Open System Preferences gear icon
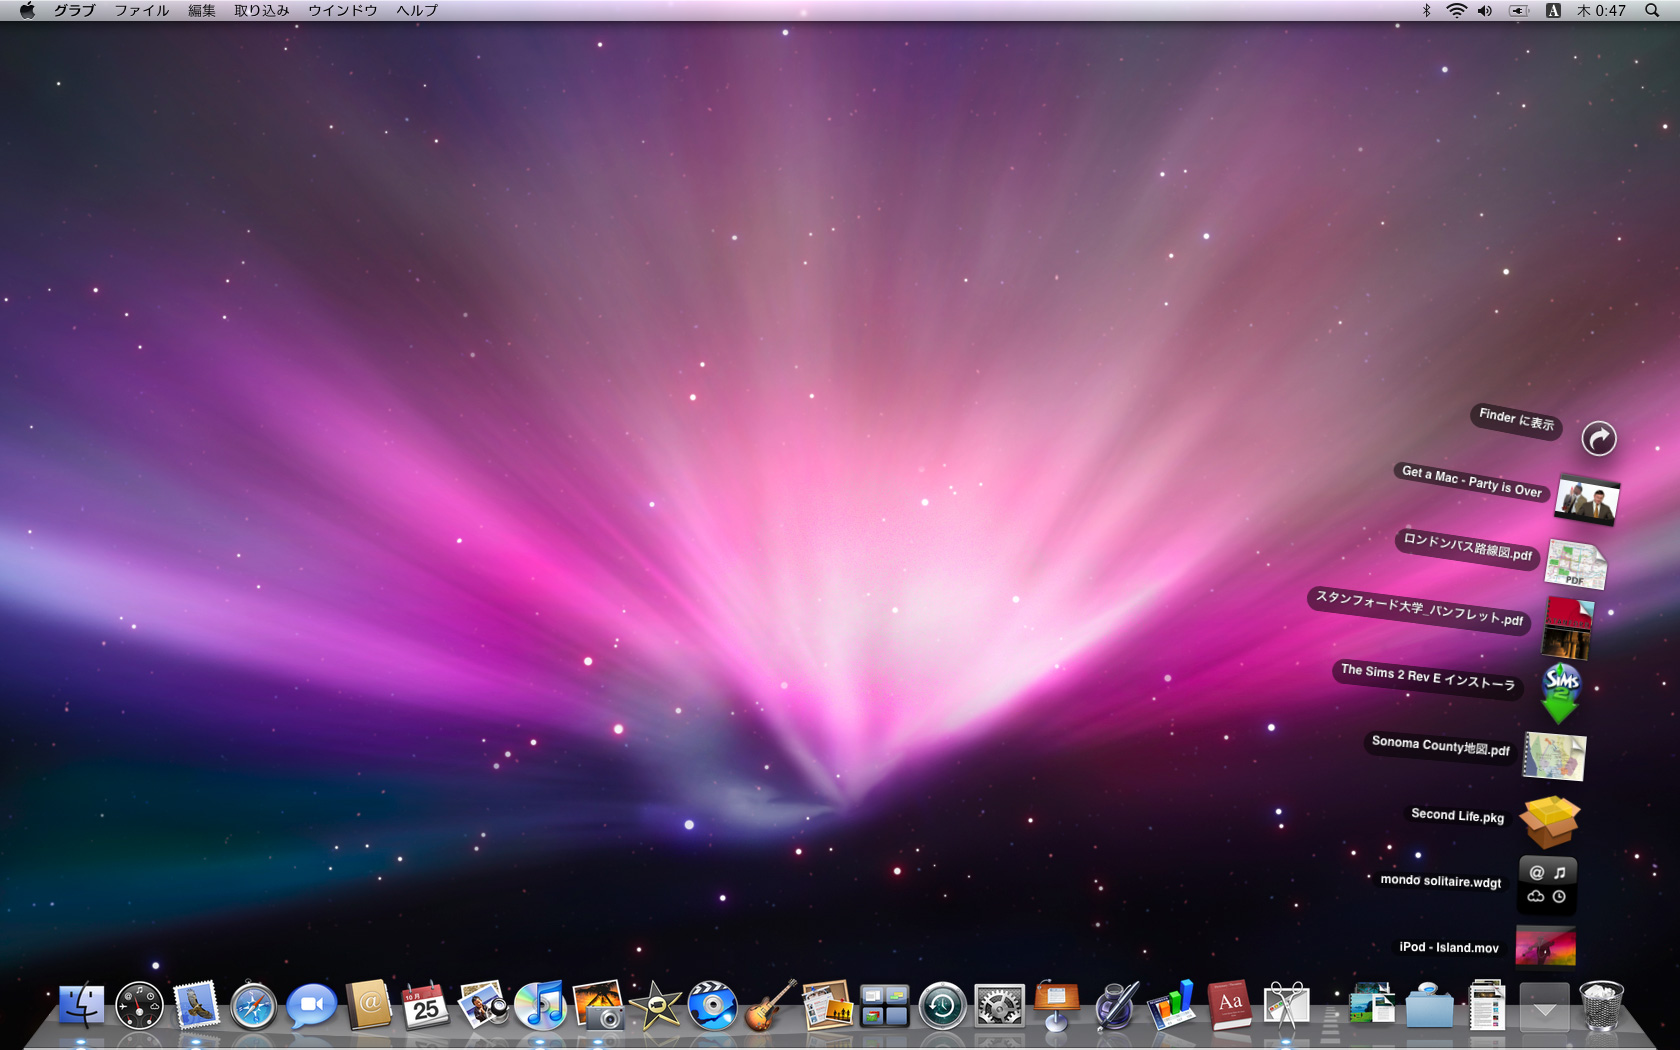The height and width of the screenshot is (1050, 1680). 999,1006
